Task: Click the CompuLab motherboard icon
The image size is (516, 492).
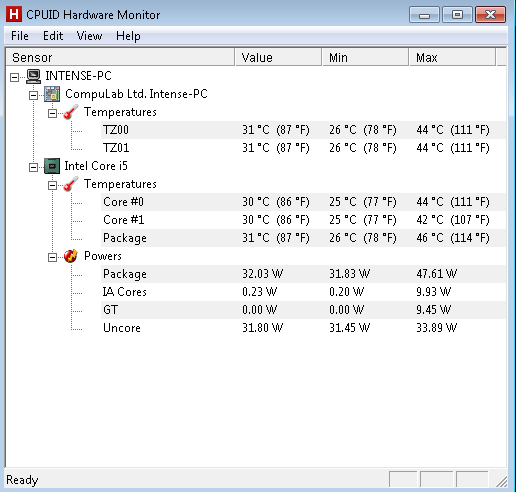Action: pos(52,94)
